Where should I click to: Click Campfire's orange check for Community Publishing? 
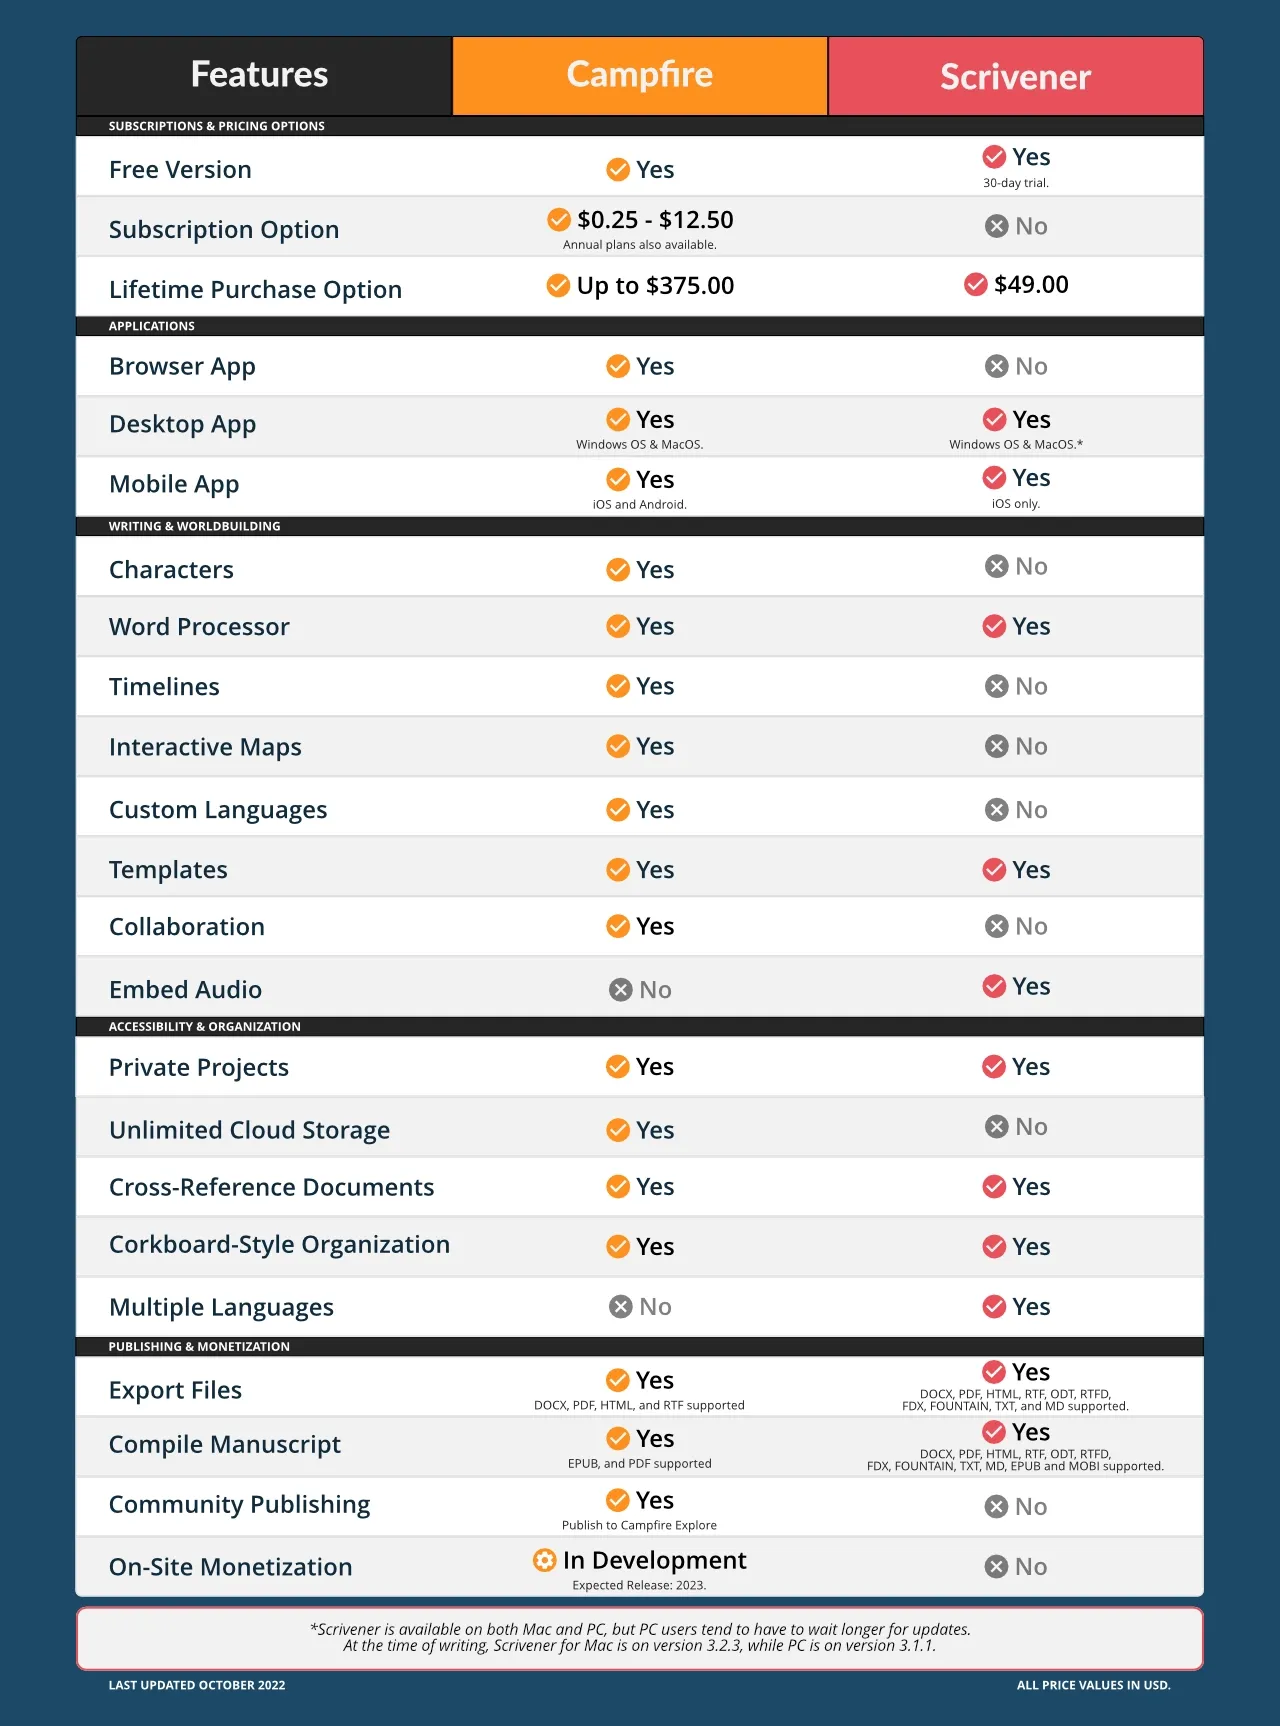coord(618,1500)
